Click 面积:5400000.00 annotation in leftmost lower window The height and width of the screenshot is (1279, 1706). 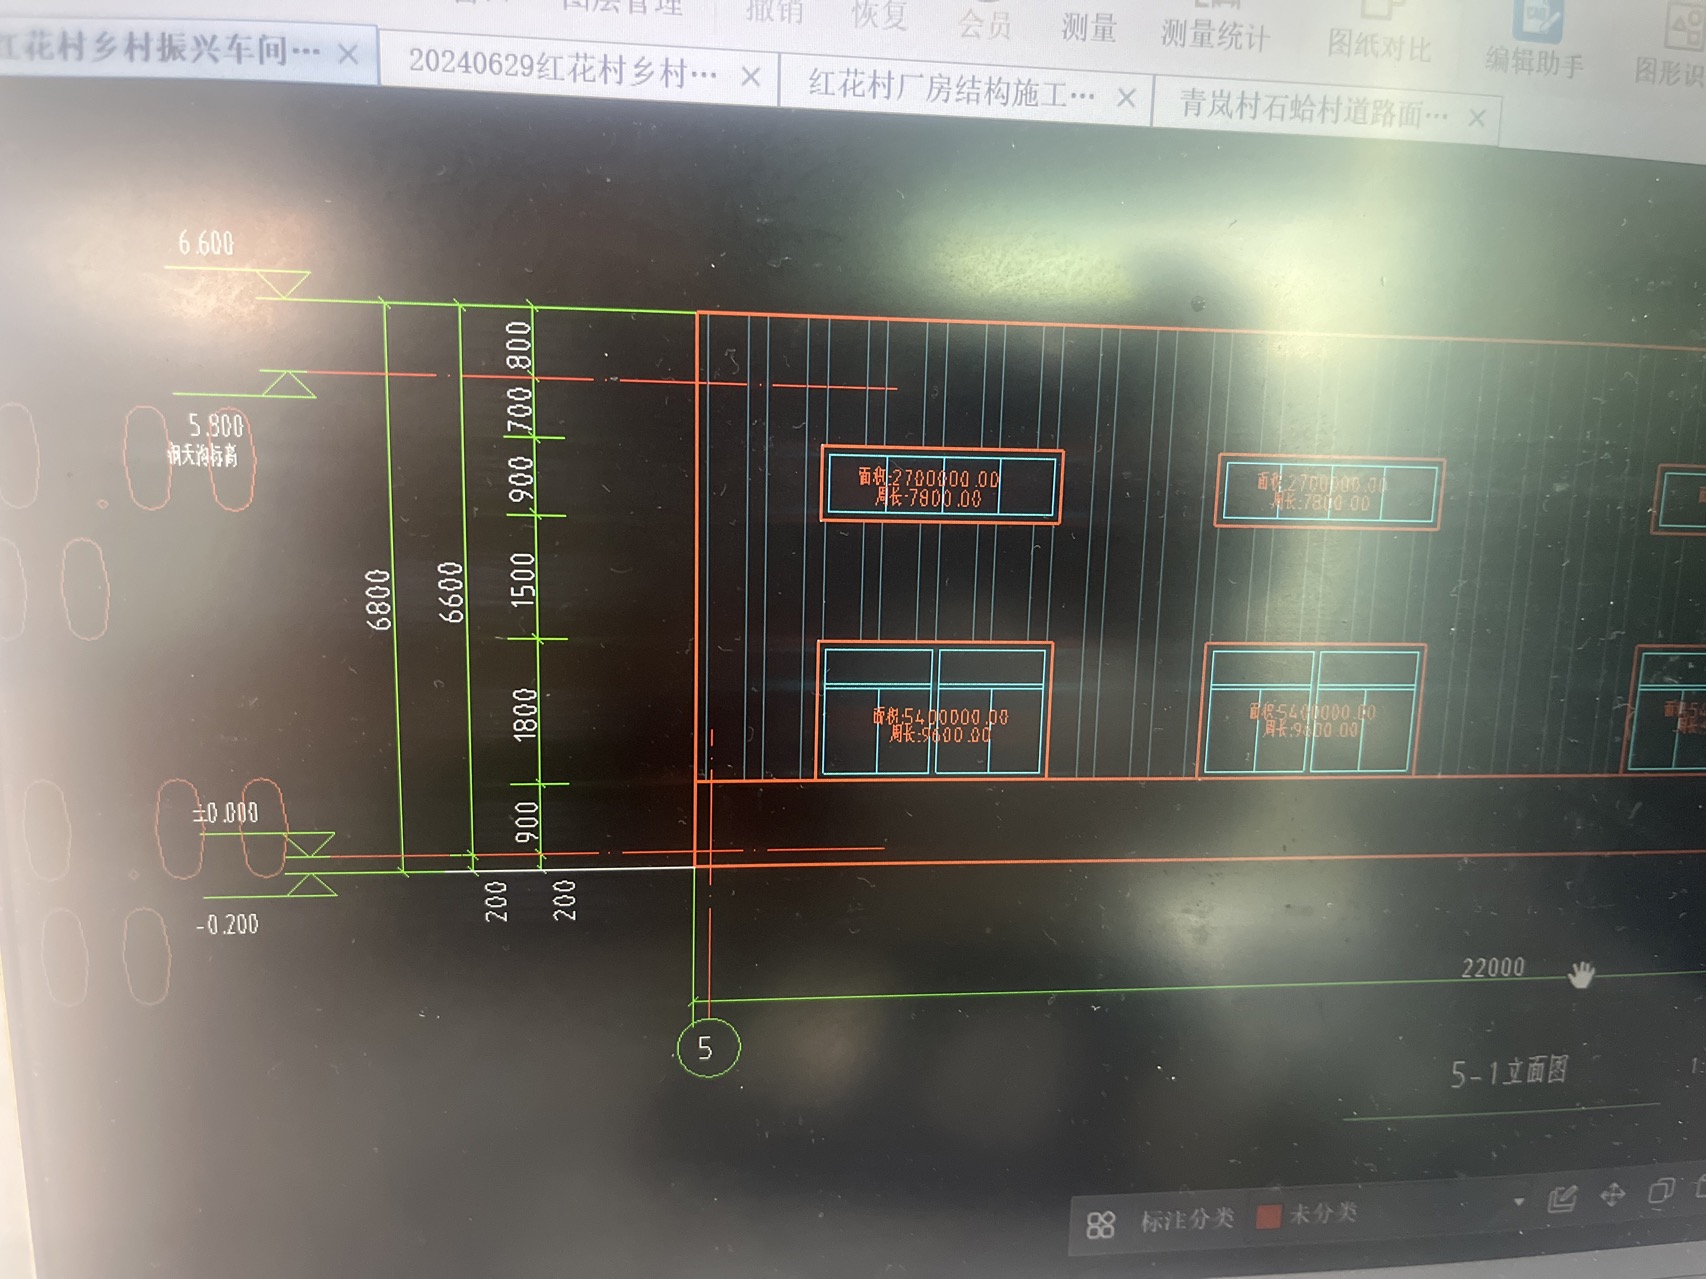[x=940, y=716]
